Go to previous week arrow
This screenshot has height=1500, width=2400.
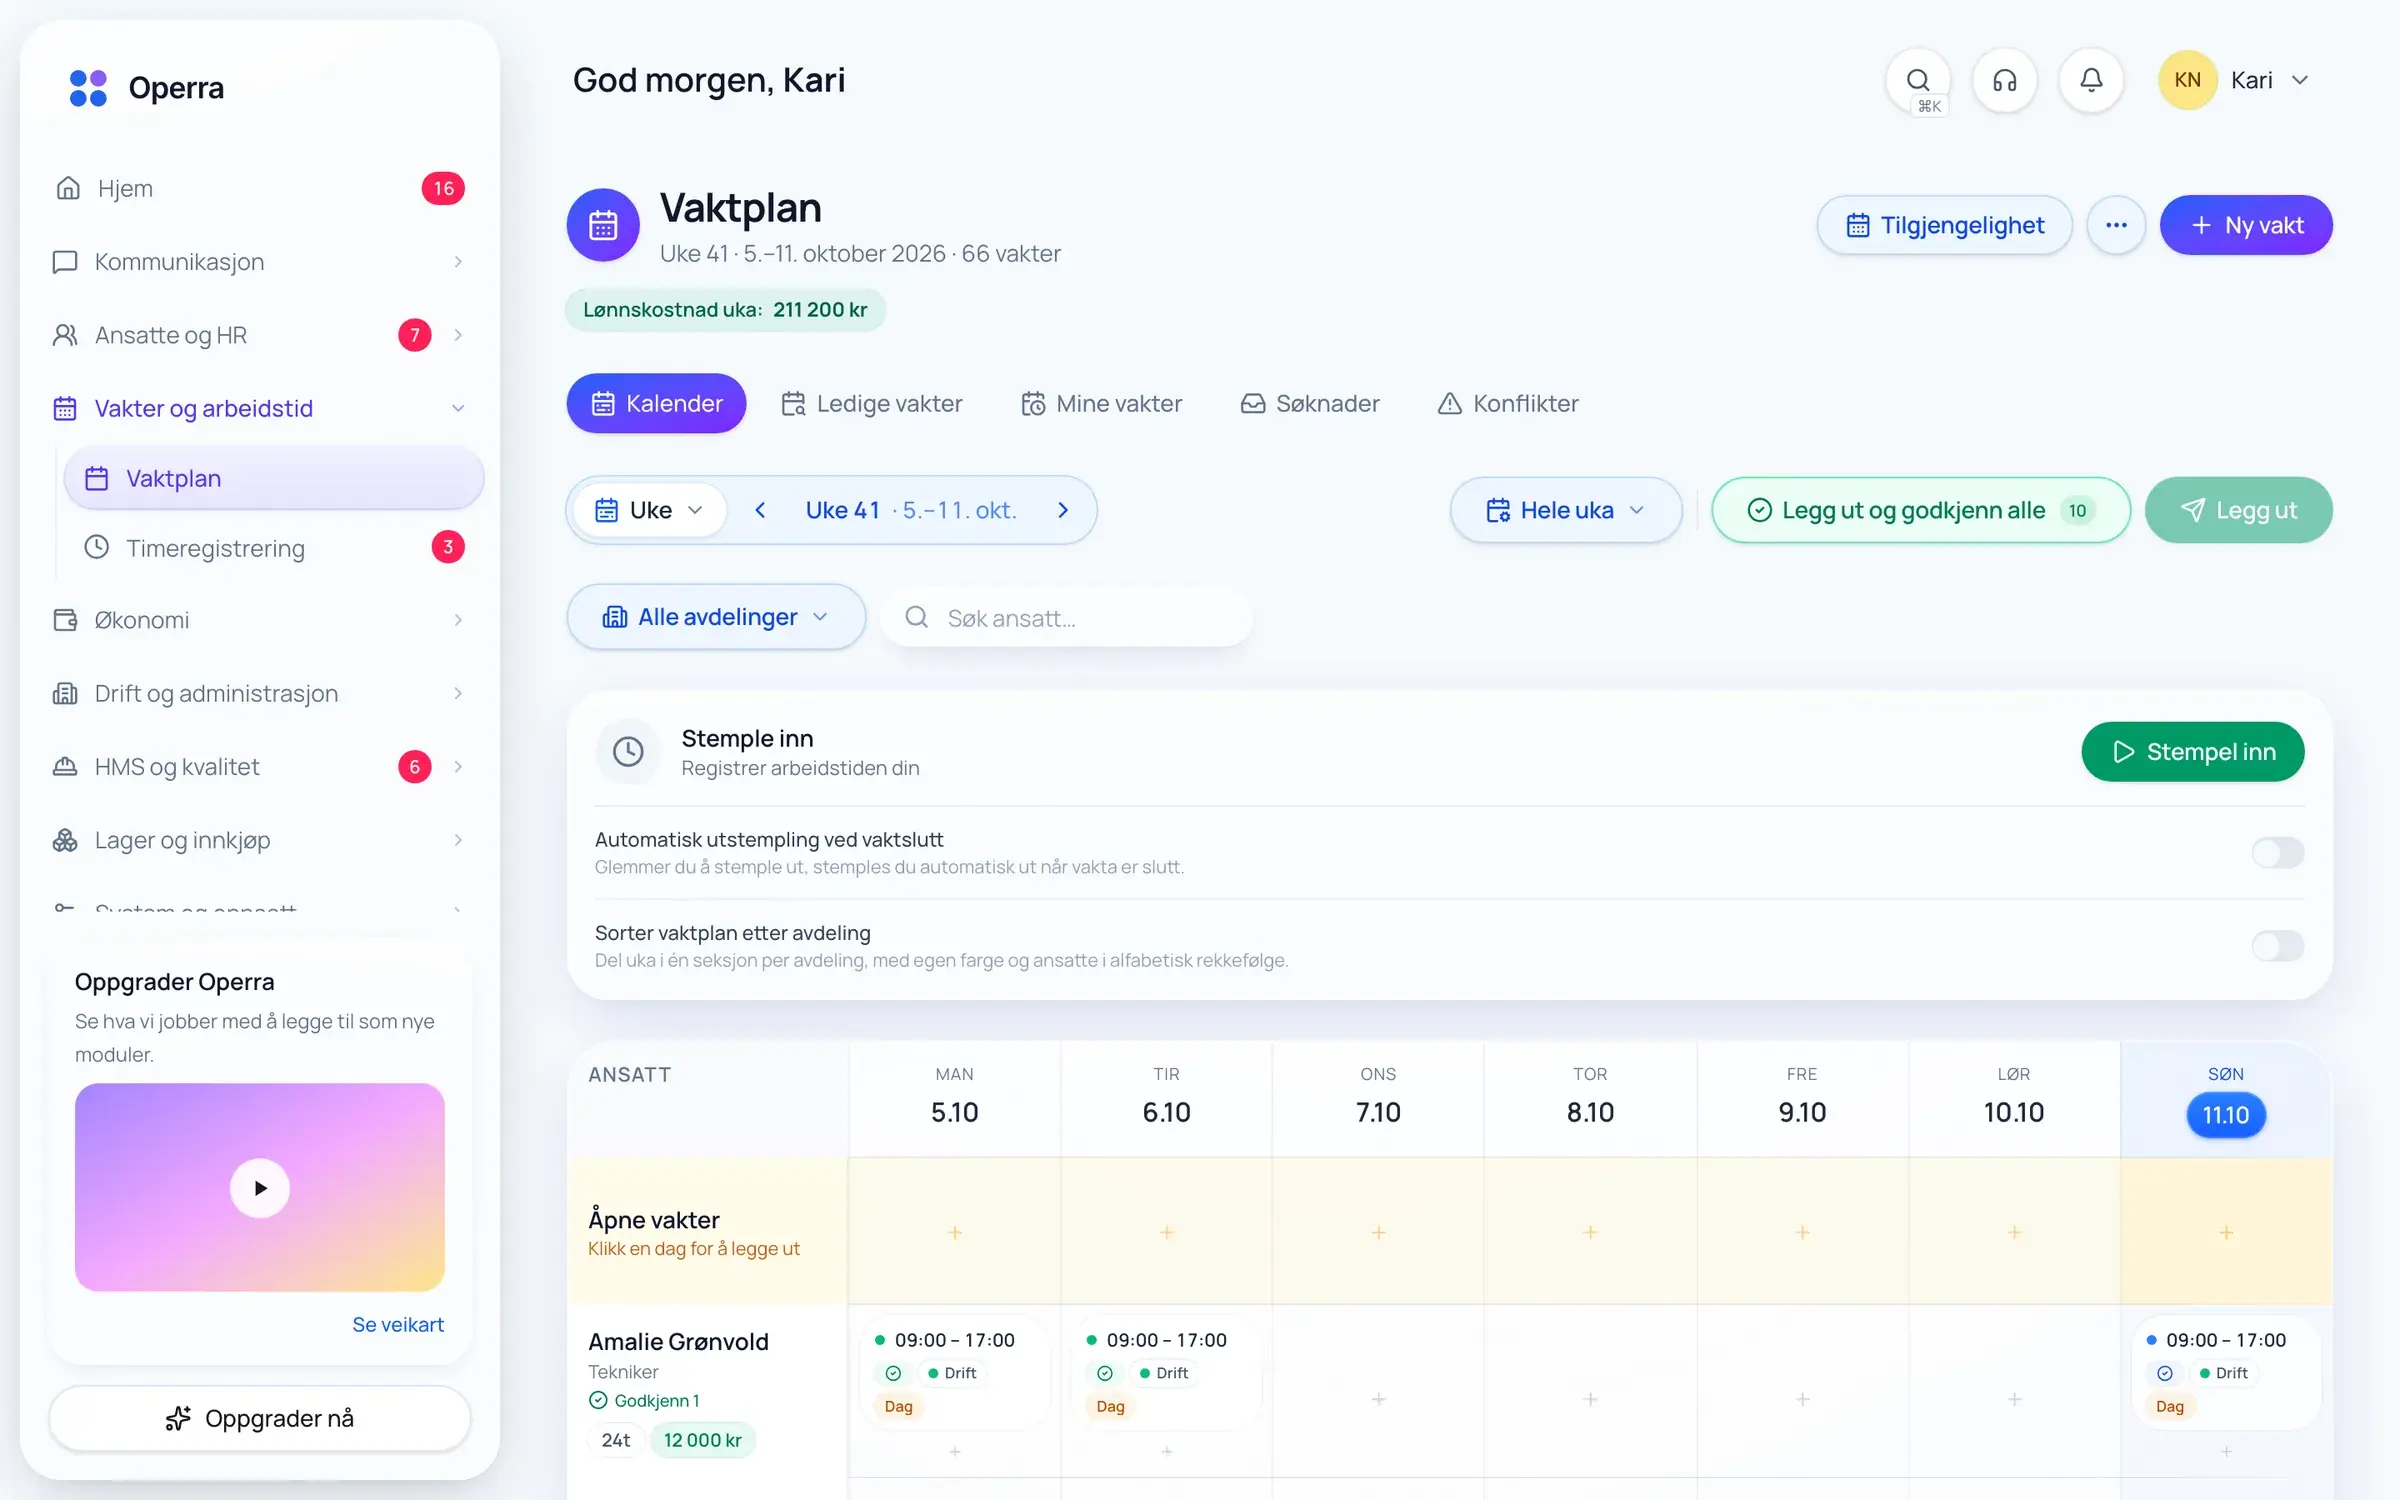click(760, 510)
